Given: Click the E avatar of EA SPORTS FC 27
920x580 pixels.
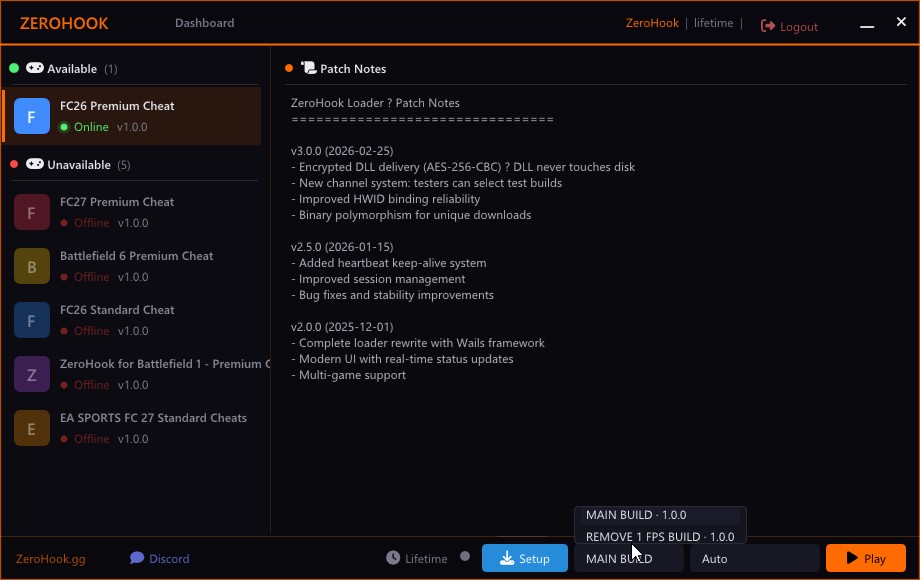Looking at the screenshot, I should (32, 428).
